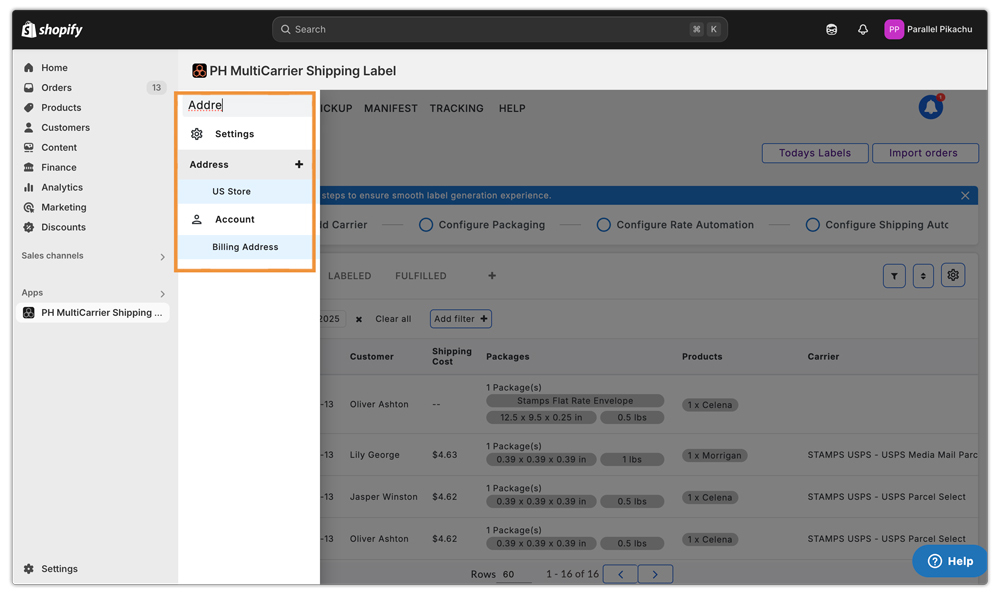Click the Home house icon
The height and width of the screenshot is (595, 1000).
29,68
